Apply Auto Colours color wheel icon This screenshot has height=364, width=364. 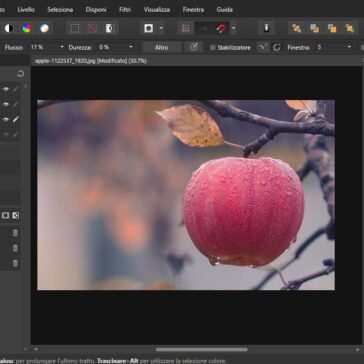27,28
